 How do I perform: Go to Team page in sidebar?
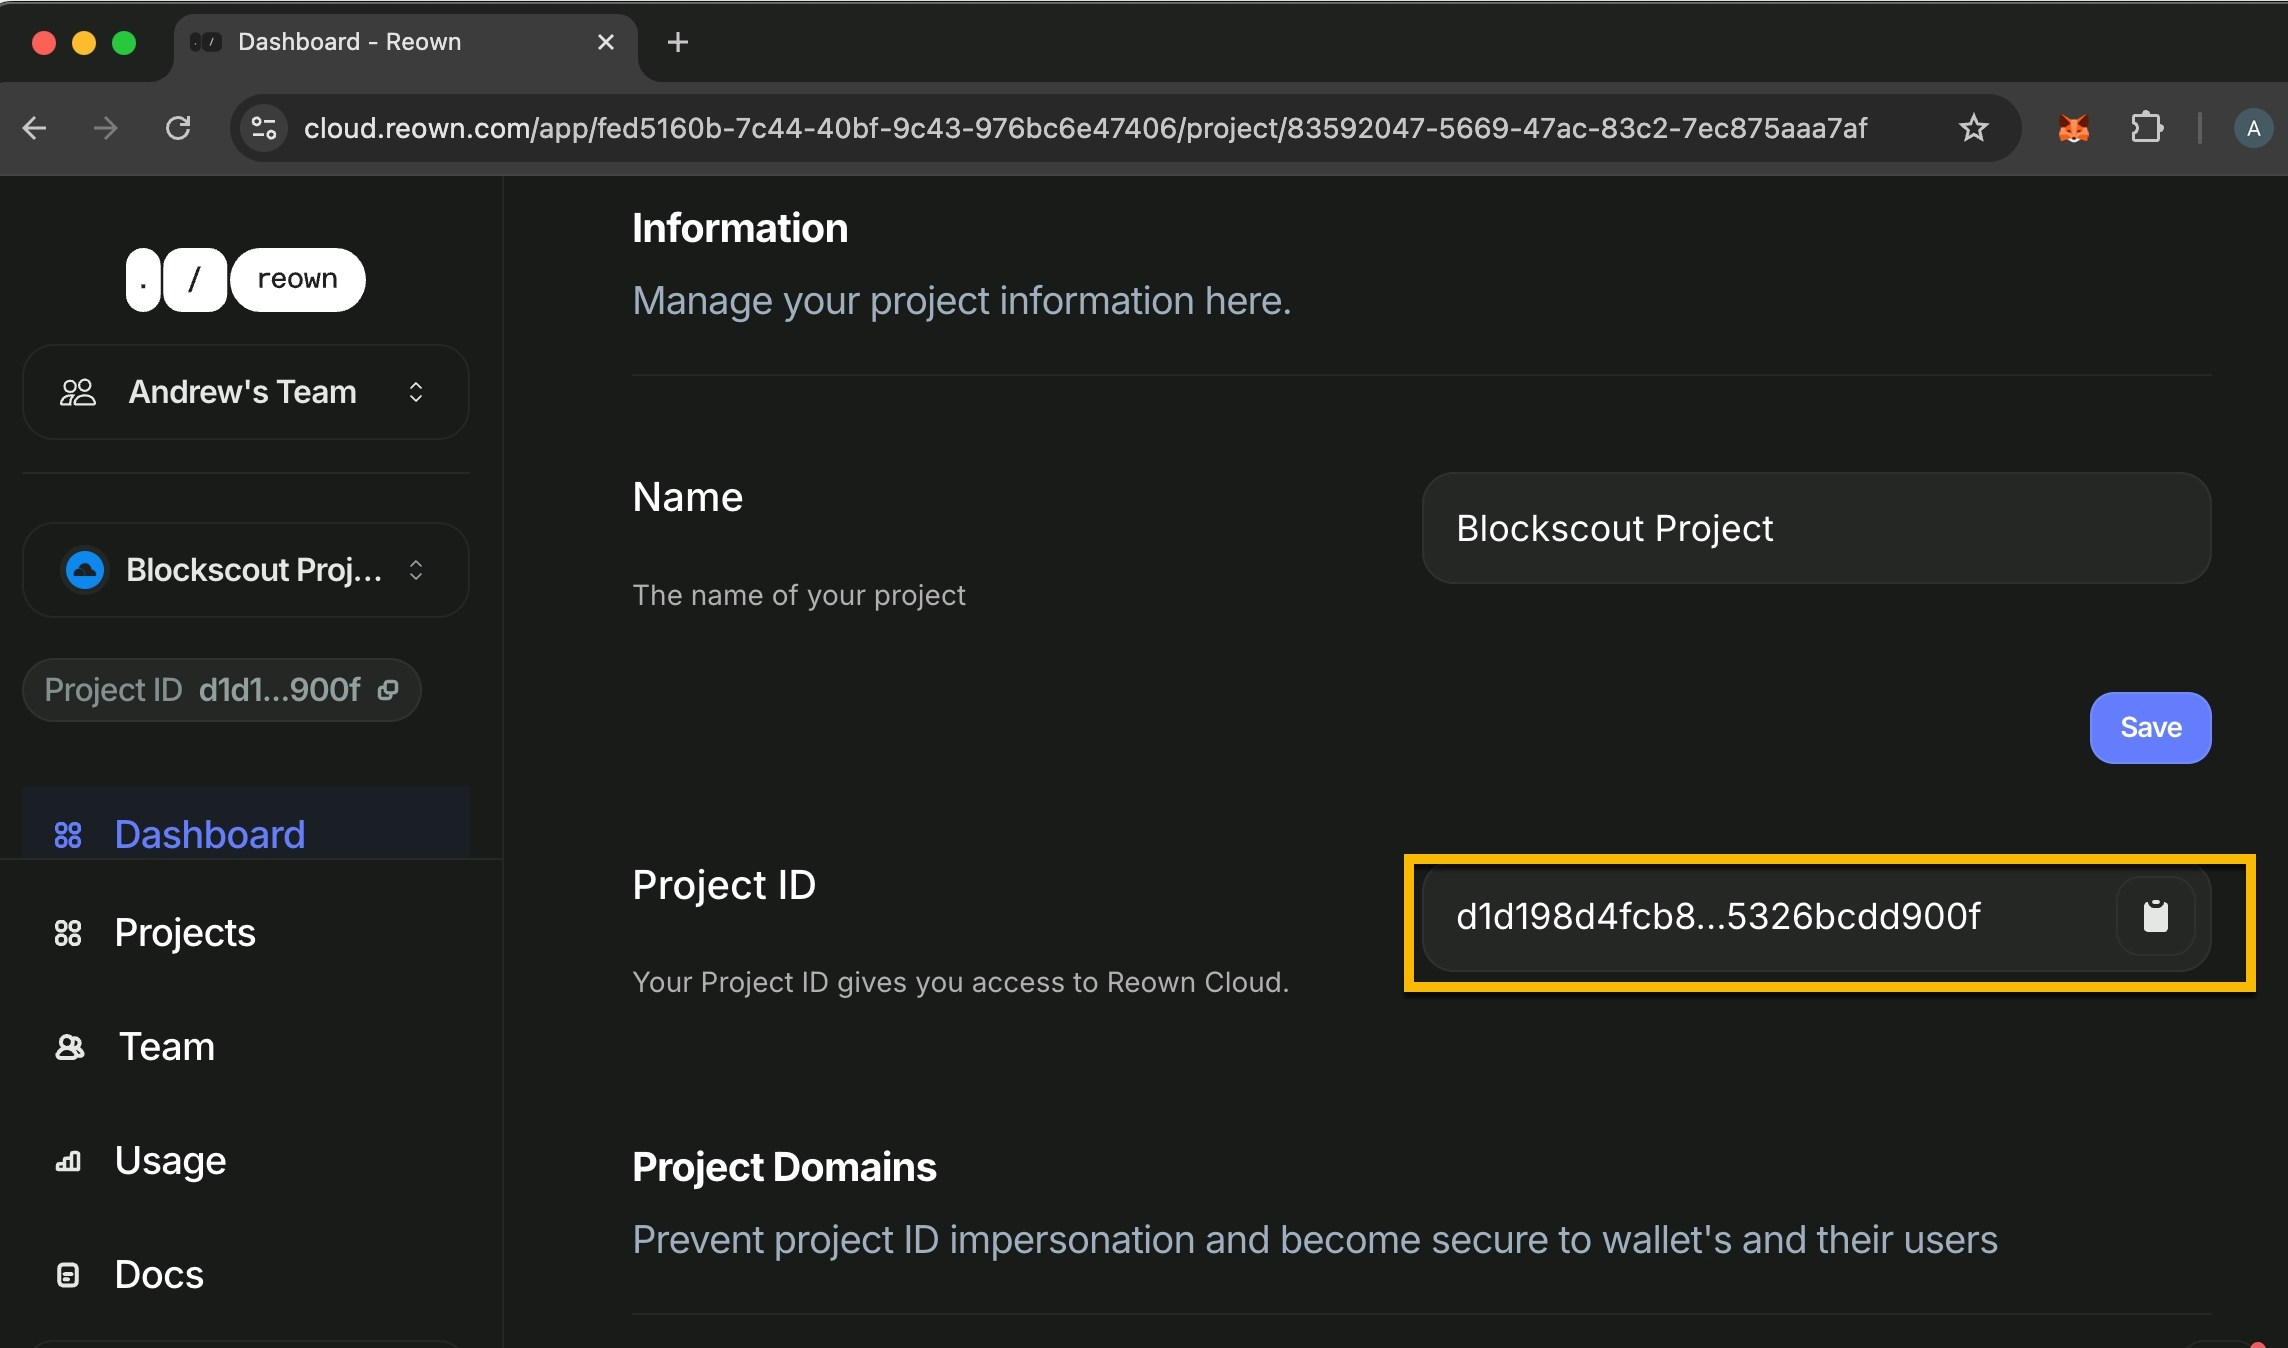tap(166, 1047)
